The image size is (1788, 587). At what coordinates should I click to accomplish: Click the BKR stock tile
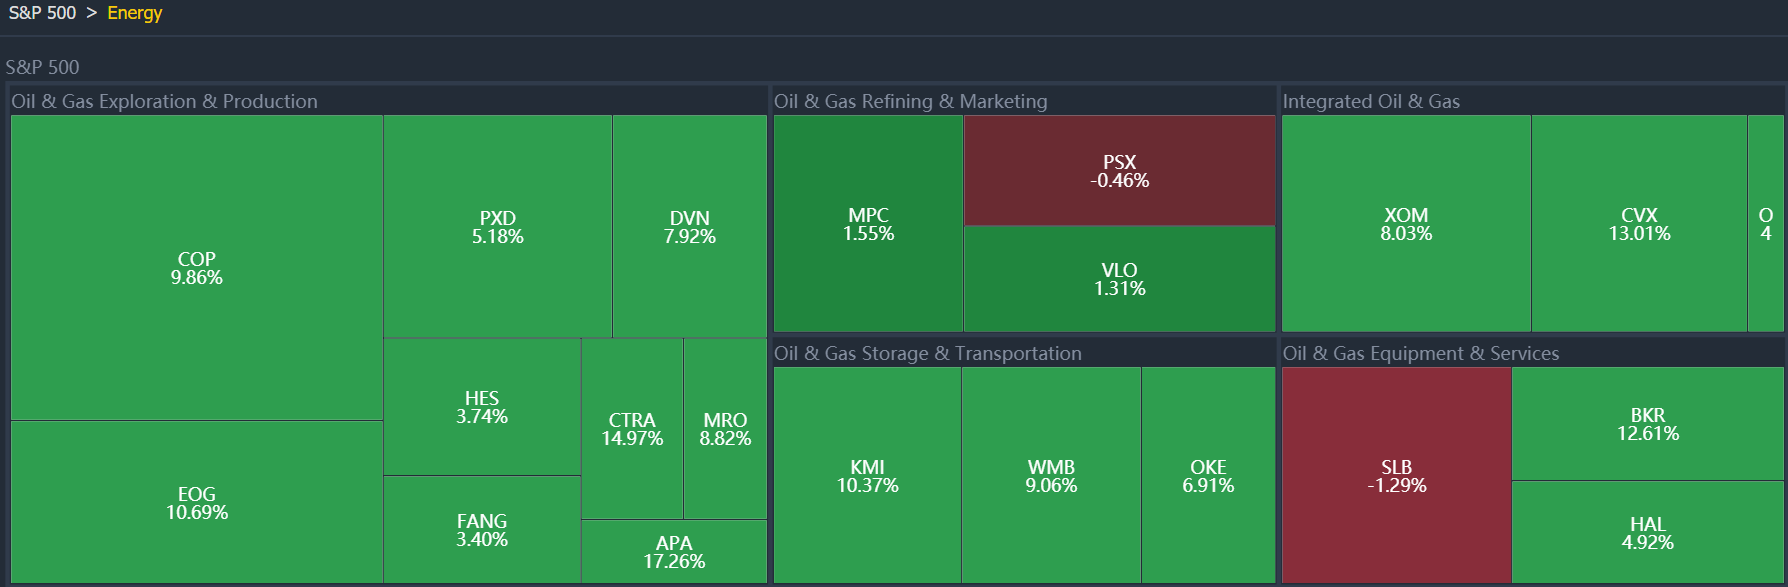click(x=1647, y=423)
